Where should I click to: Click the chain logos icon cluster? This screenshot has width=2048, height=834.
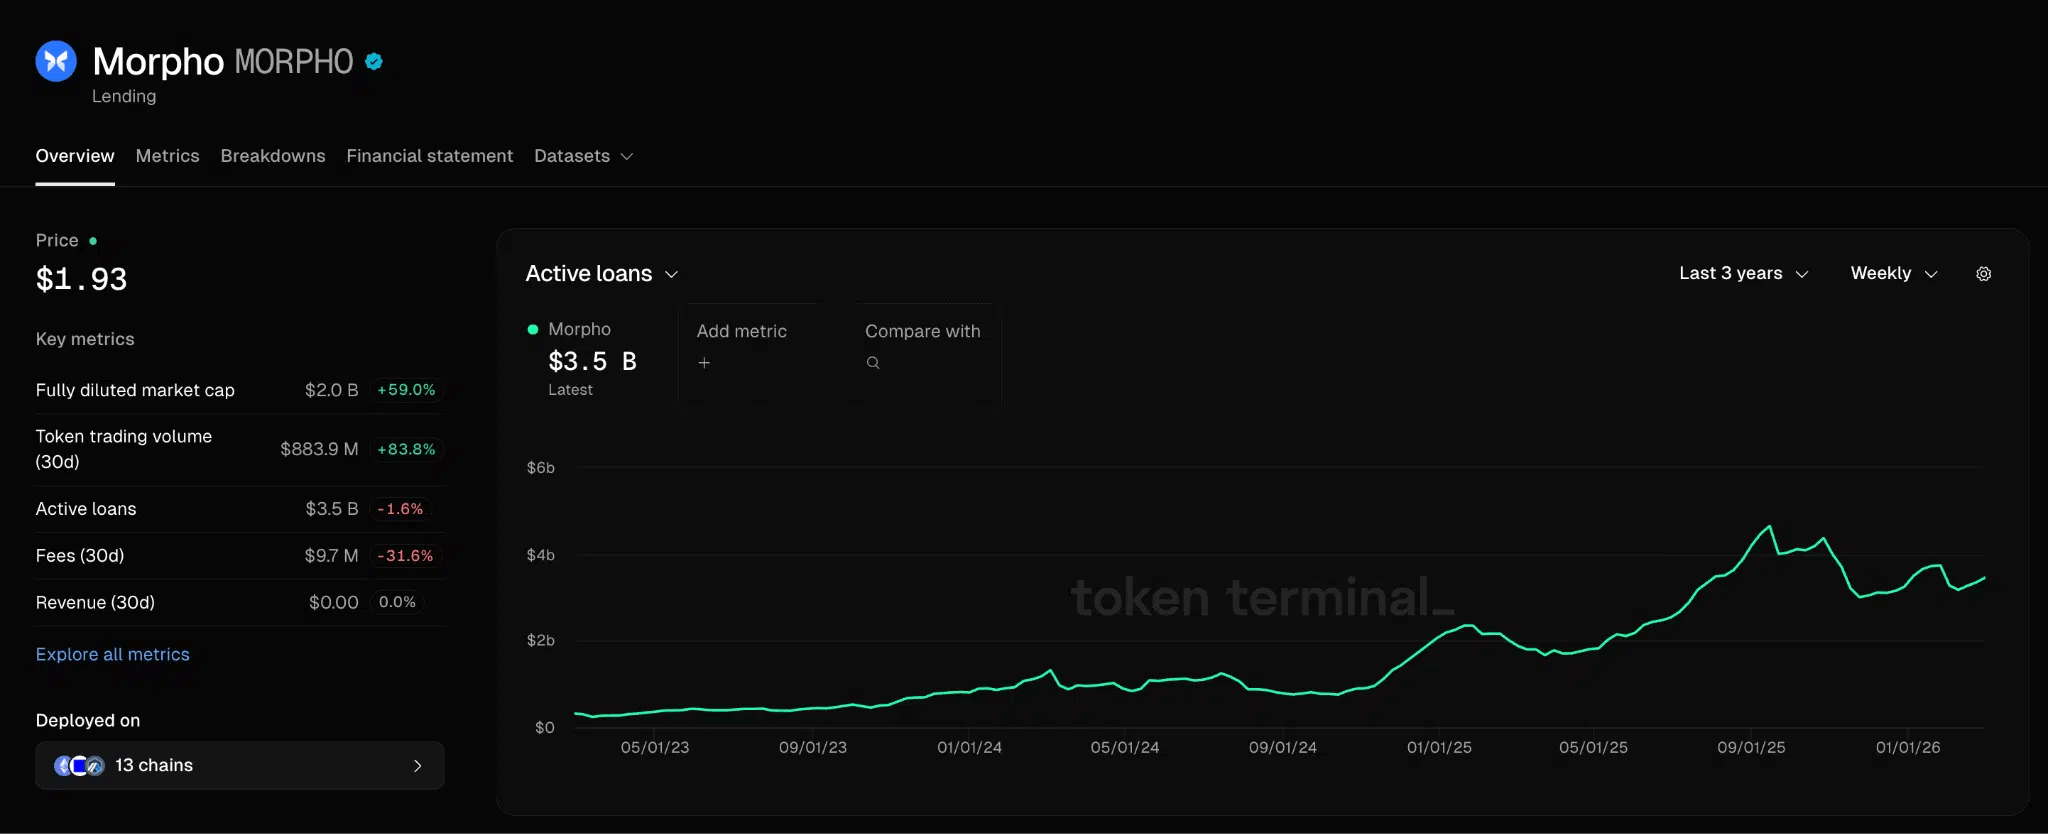[x=79, y=766]
